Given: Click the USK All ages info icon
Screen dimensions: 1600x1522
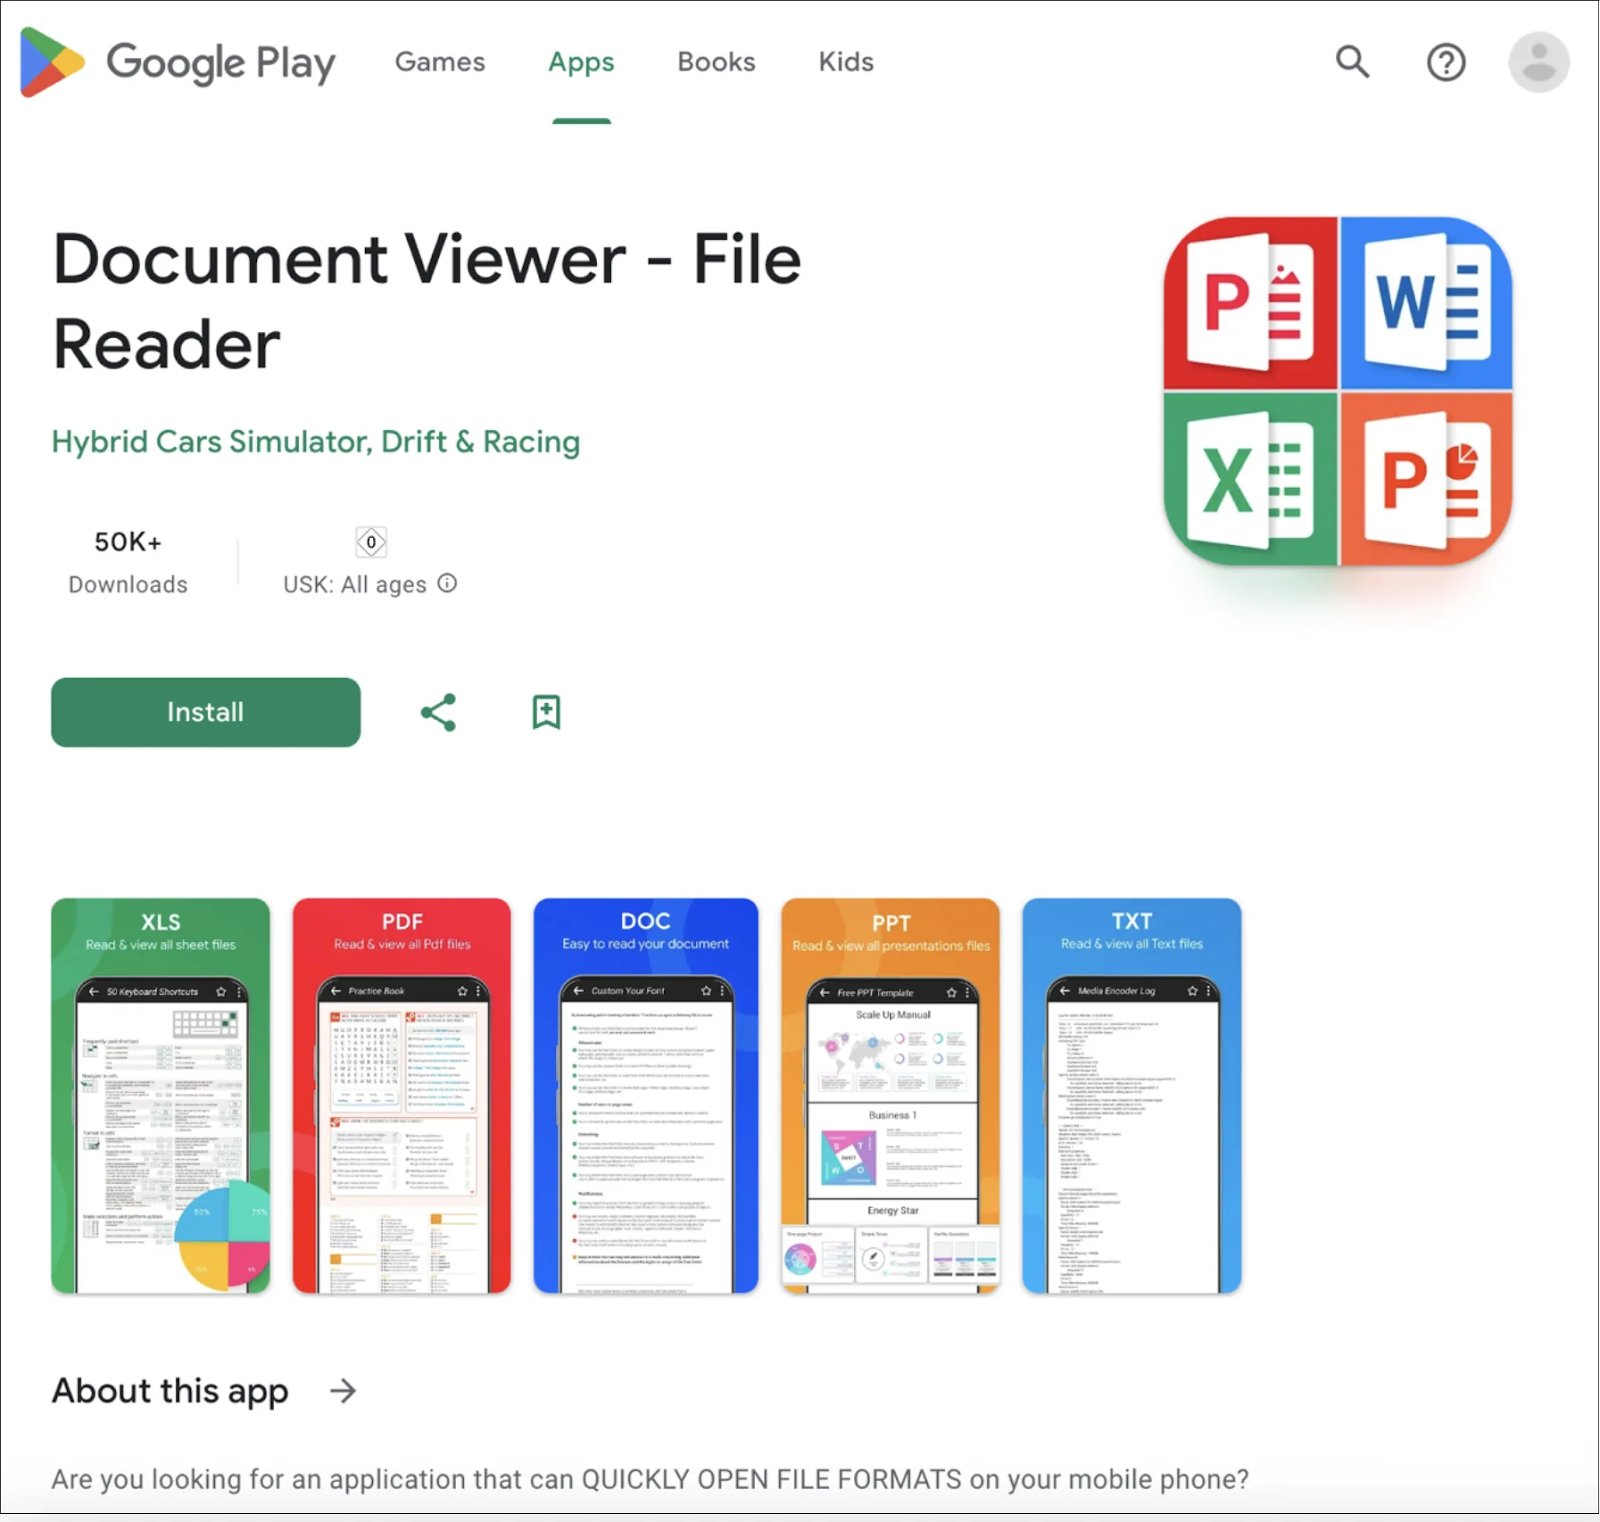Looking at the screenshot, I should pos(448,583).
